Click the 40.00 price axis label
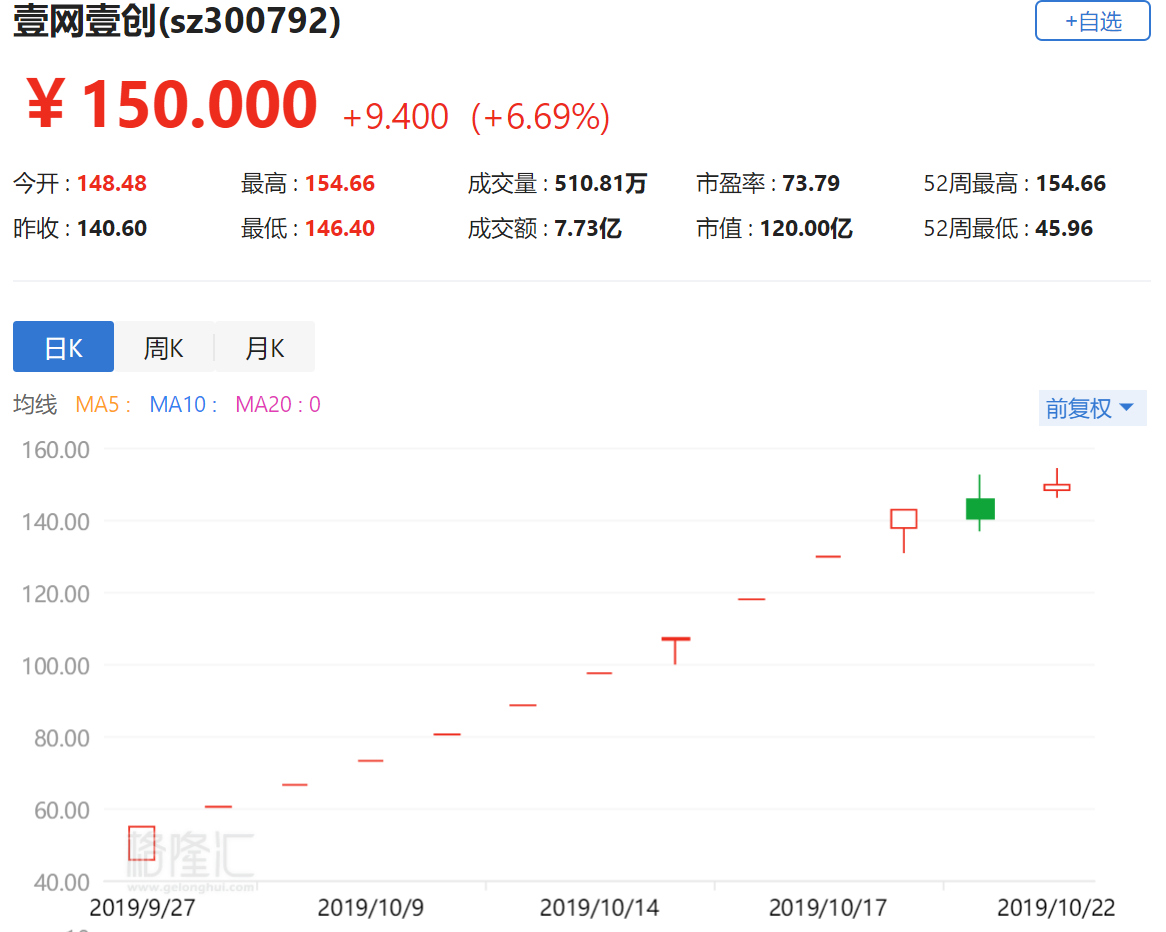Image resolution: width=1166 pixels, height=932 pixels. (x=62, y=882)
